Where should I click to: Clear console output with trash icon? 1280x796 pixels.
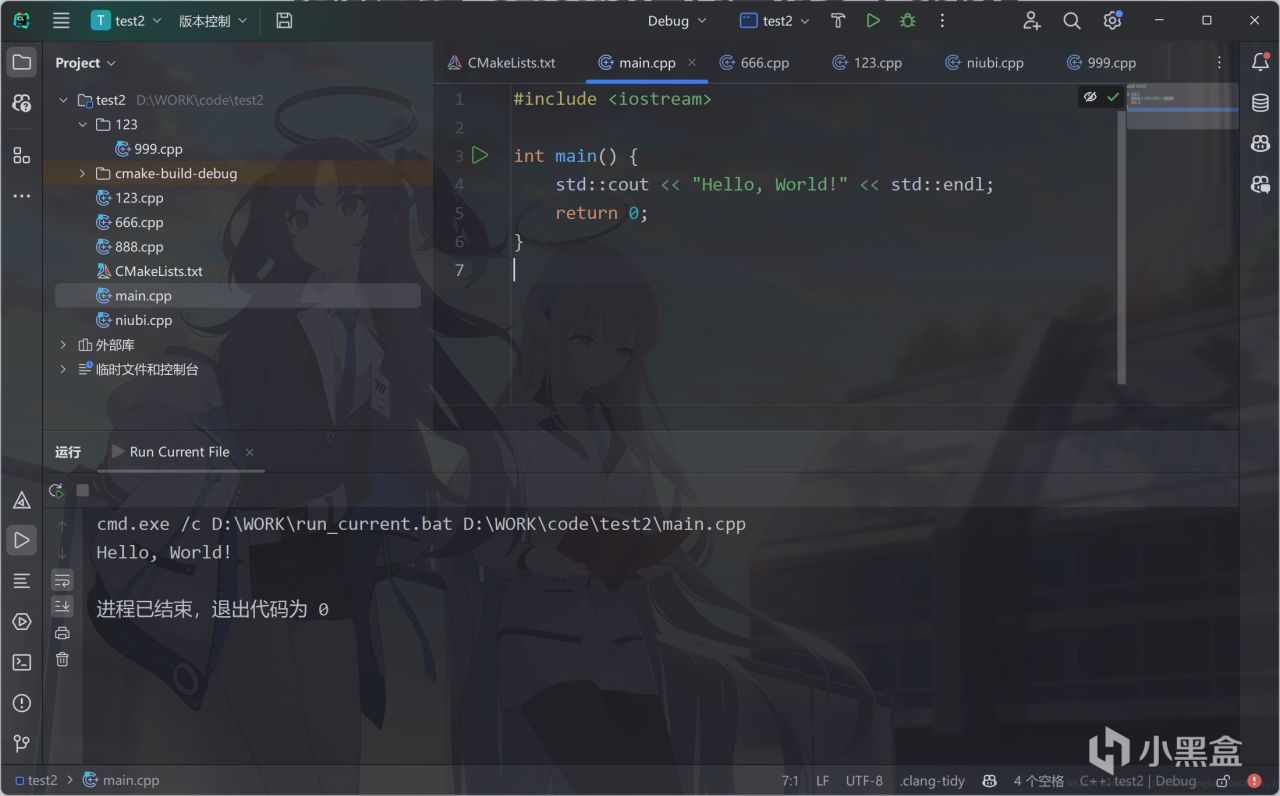pyautogui.click(x=62, y=659)
